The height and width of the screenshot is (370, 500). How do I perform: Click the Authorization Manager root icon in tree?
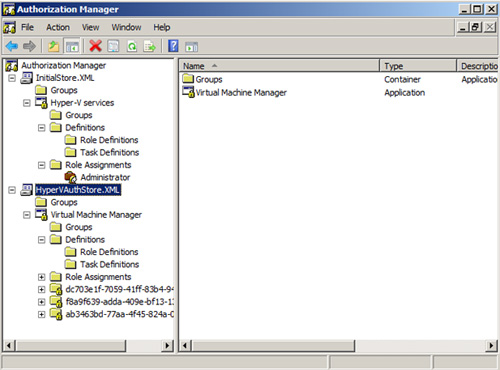tap(11, 66)
